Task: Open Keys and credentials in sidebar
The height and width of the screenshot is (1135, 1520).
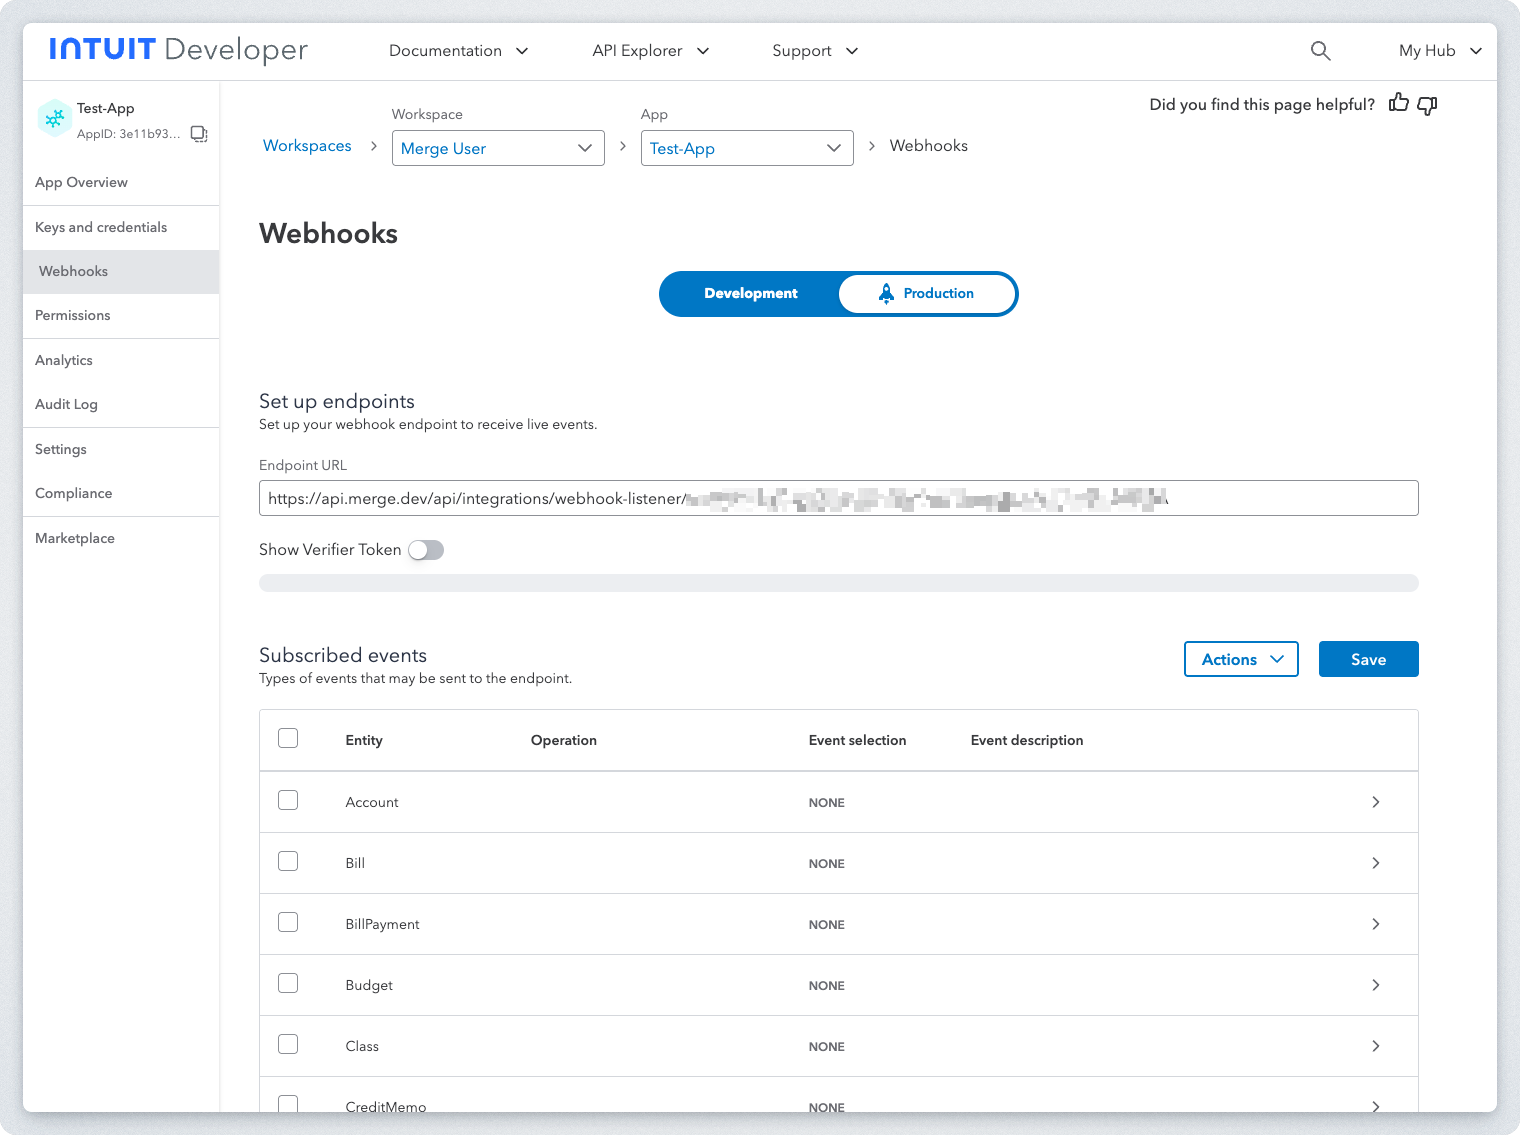Action: point(101,227)
